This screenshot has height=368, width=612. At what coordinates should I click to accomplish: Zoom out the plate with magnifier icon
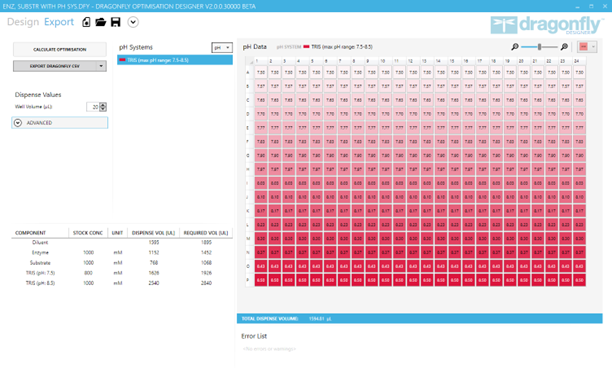coord(515,47)
